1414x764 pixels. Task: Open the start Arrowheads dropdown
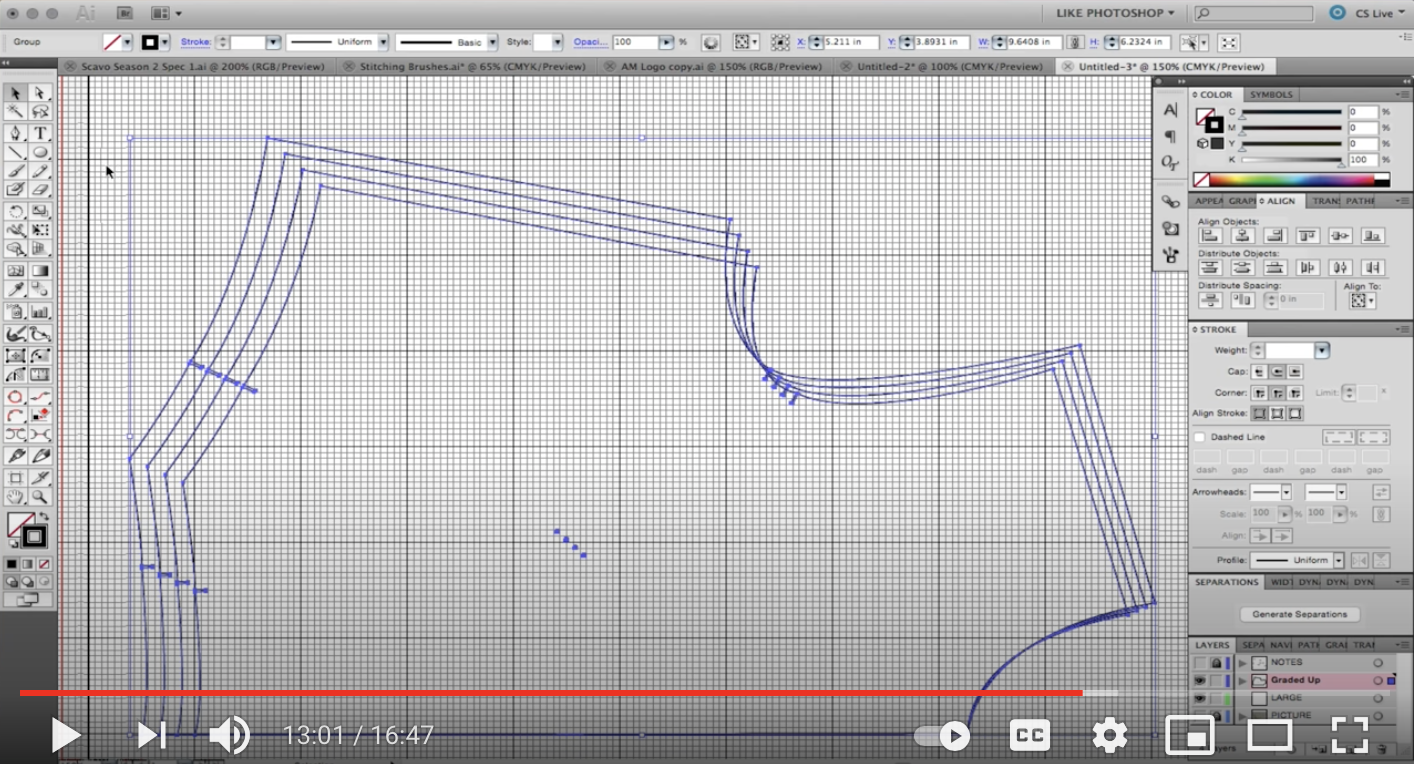(1286, 492)
